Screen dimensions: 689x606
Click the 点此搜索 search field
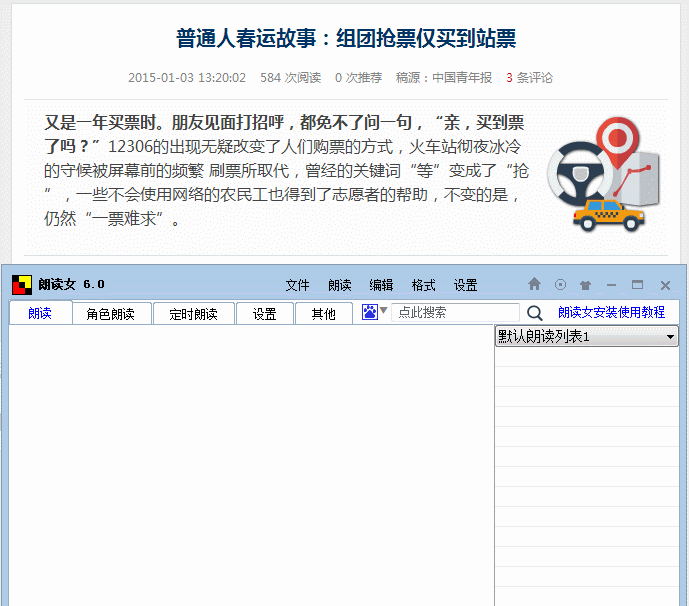[455, 312]
